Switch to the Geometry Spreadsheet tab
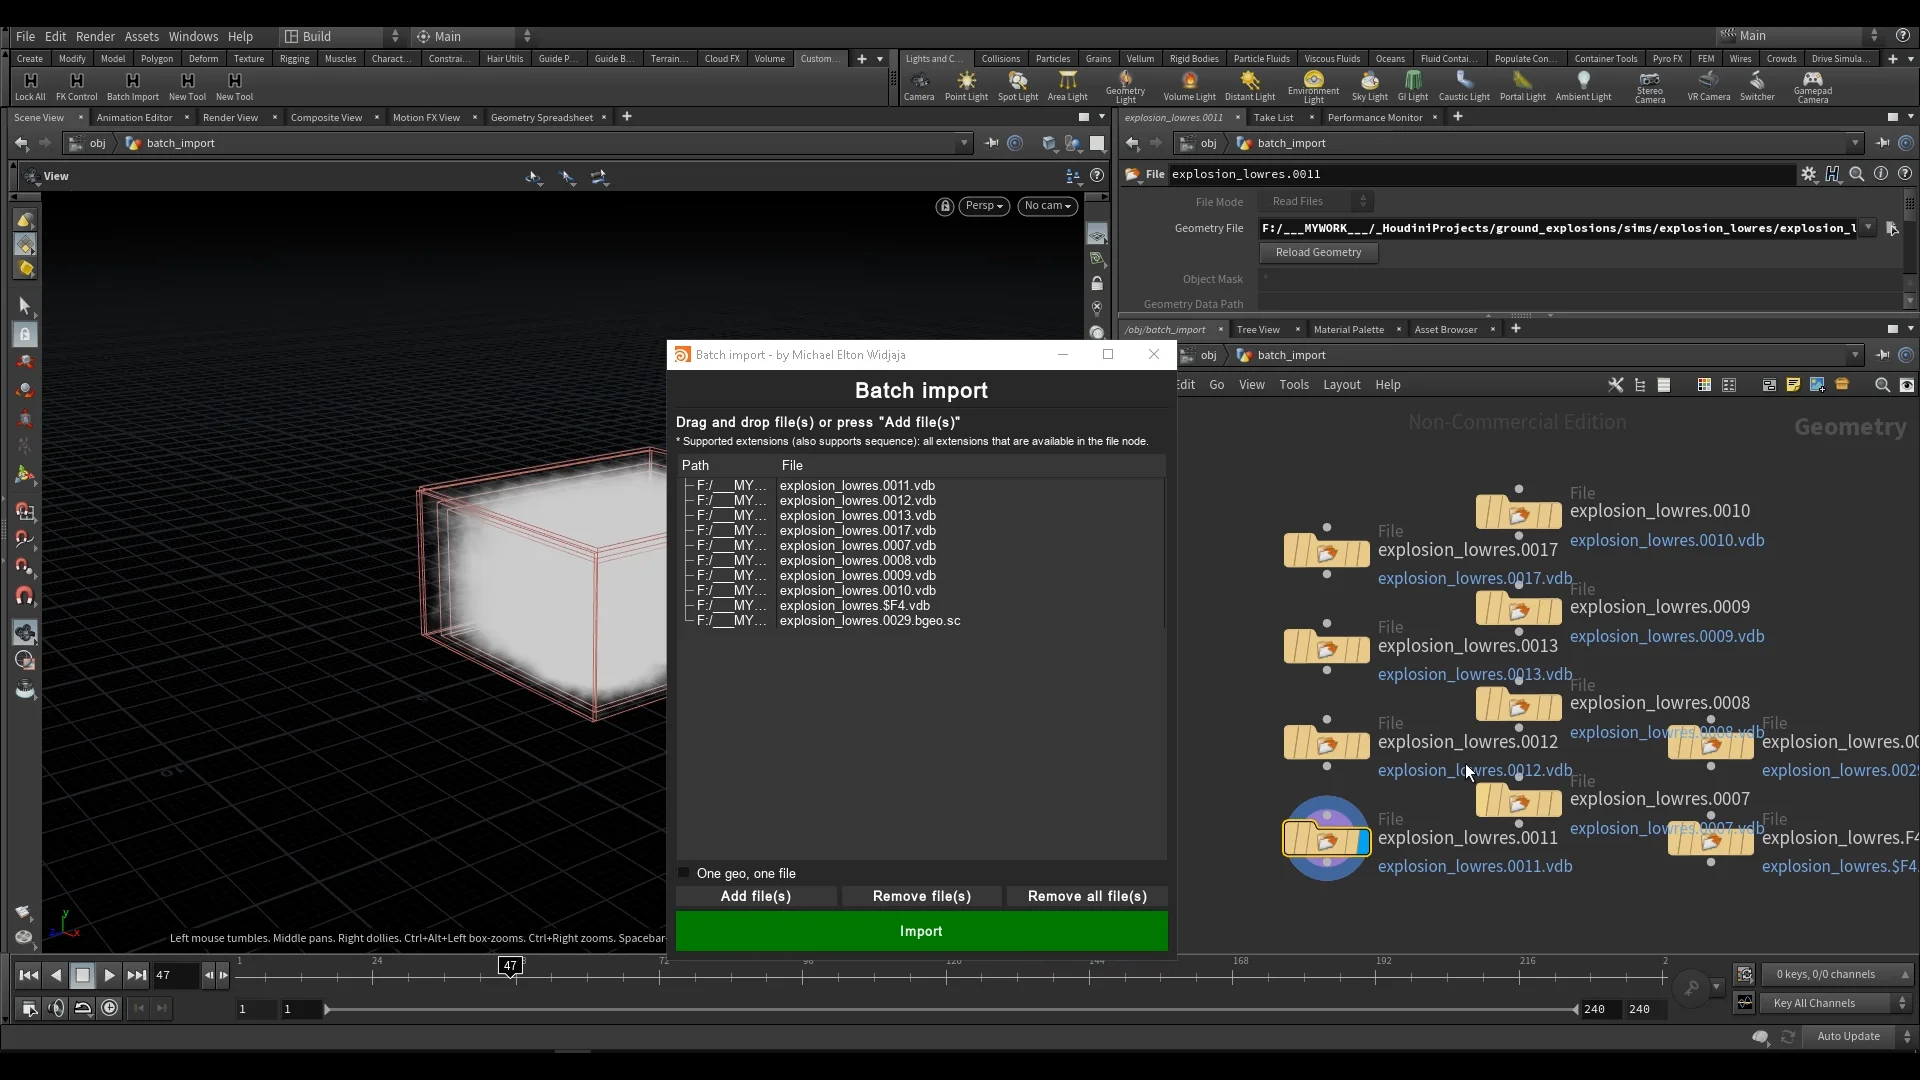 [542, 117]
